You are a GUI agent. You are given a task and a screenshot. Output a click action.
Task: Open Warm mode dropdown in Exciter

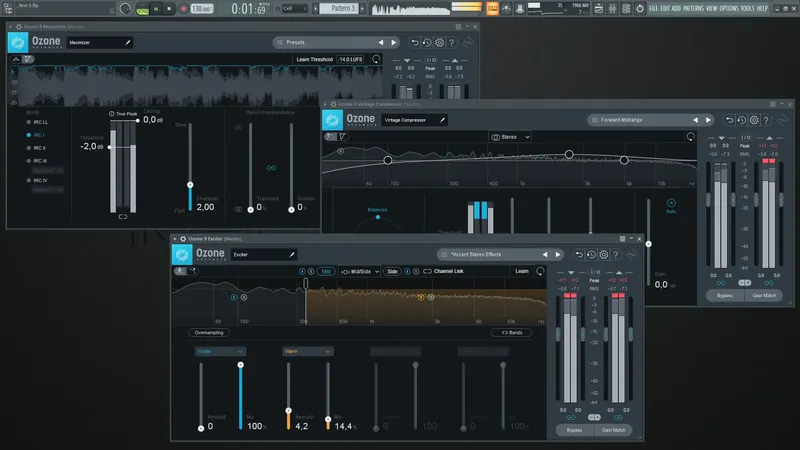(x=308, y=352)
